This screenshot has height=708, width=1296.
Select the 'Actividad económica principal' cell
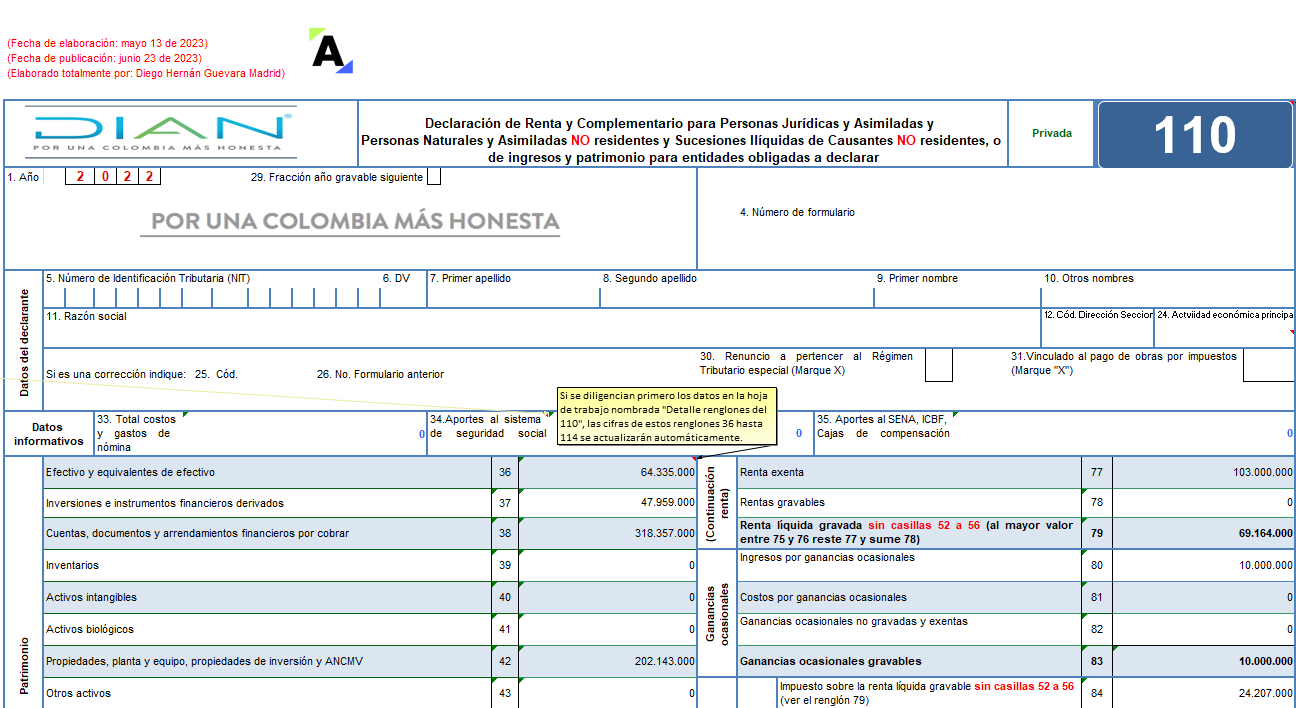(x=1225, y=328)
